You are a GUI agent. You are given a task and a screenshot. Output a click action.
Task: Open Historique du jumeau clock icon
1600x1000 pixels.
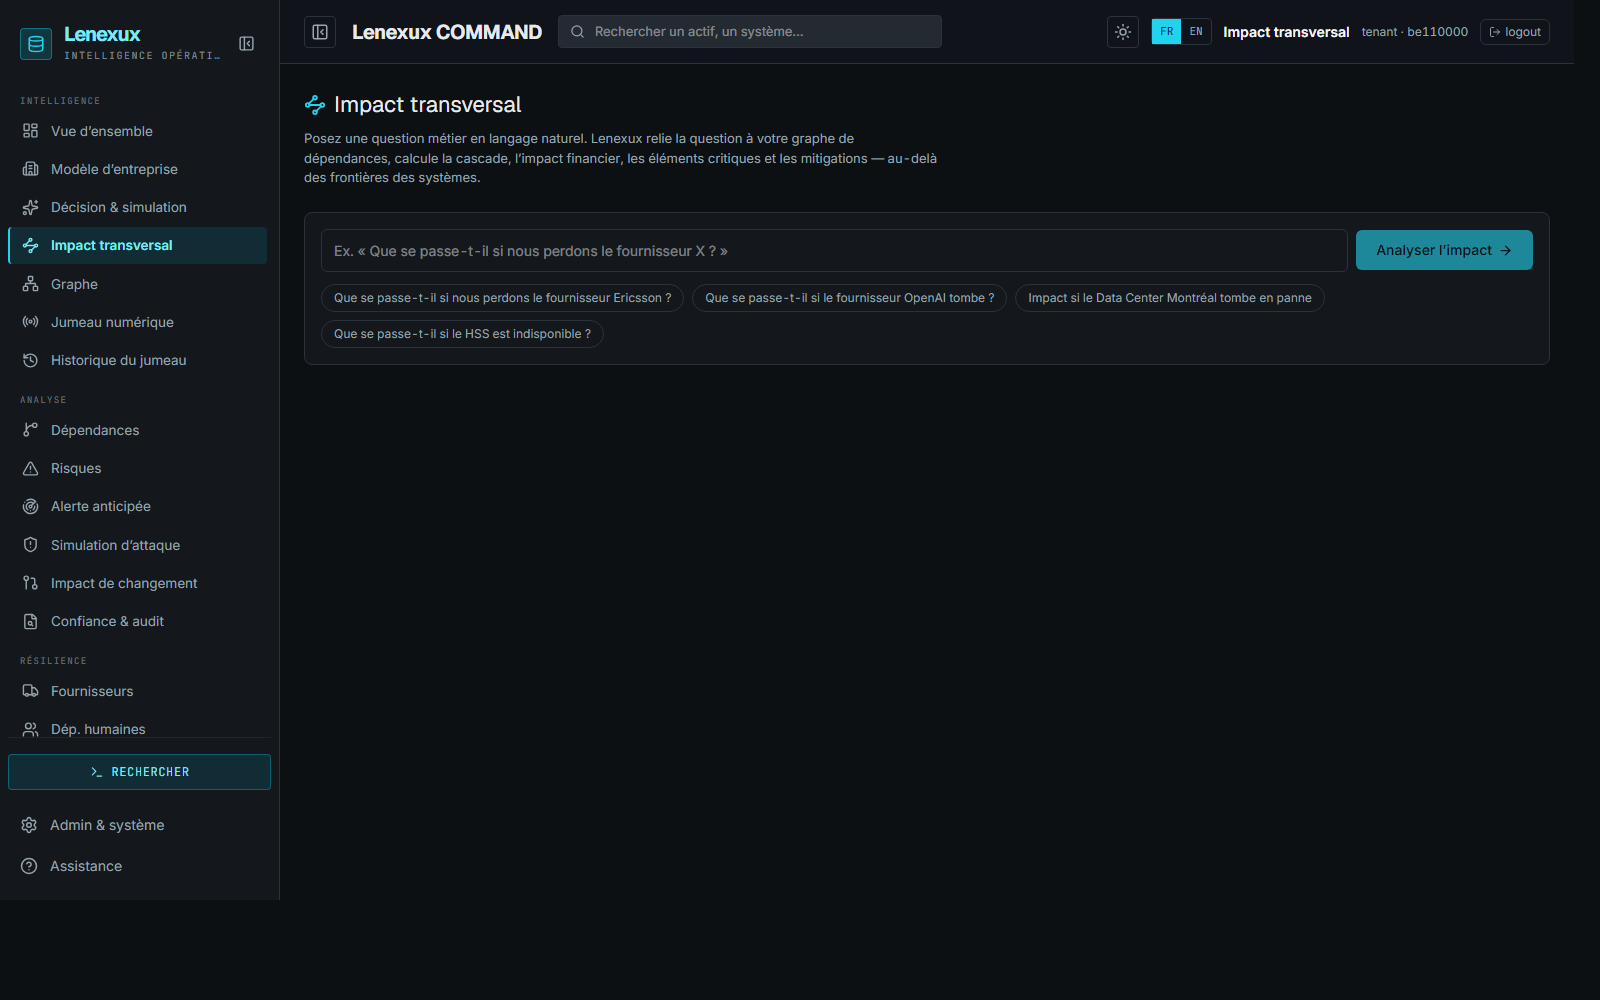[31, 360]
